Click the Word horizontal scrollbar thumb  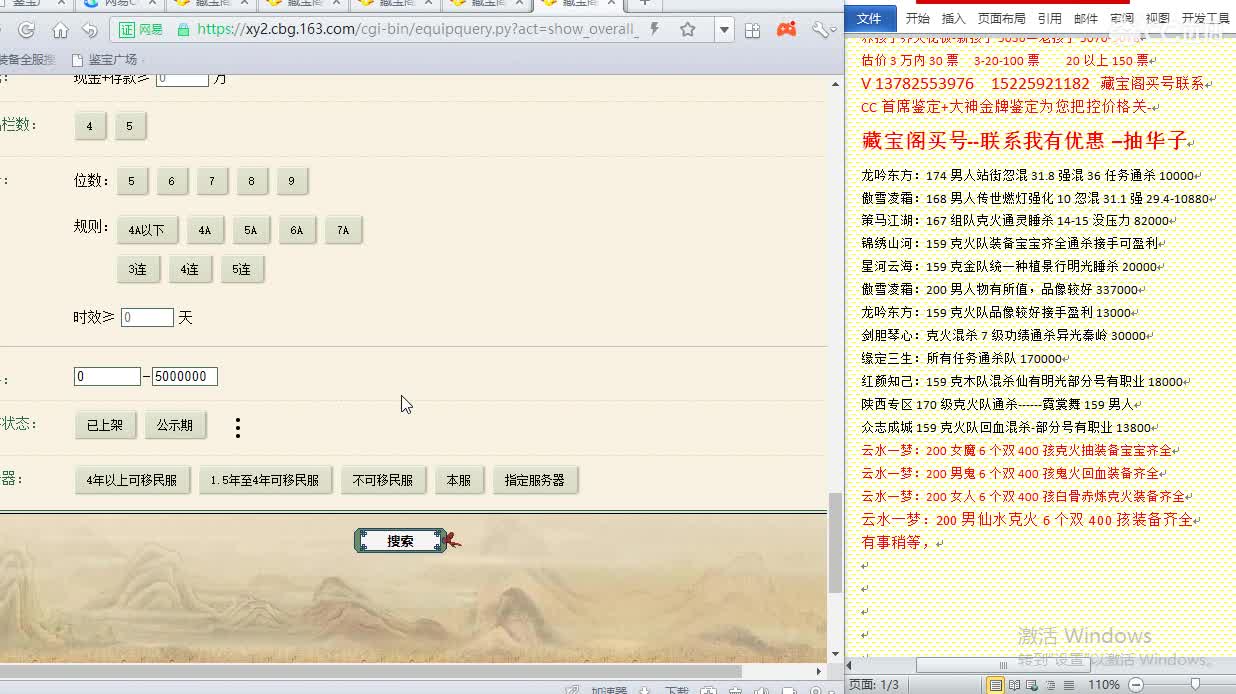[1003, 664]
